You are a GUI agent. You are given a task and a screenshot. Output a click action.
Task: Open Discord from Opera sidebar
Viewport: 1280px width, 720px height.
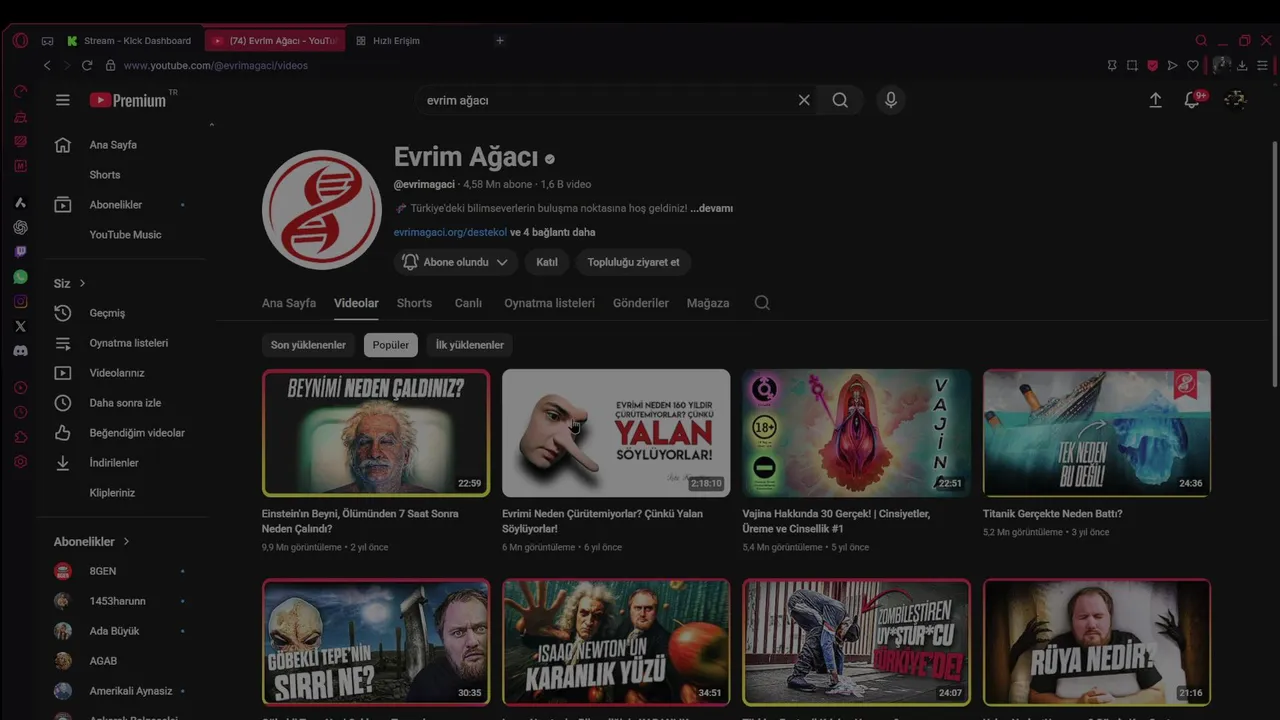point(20,351)
